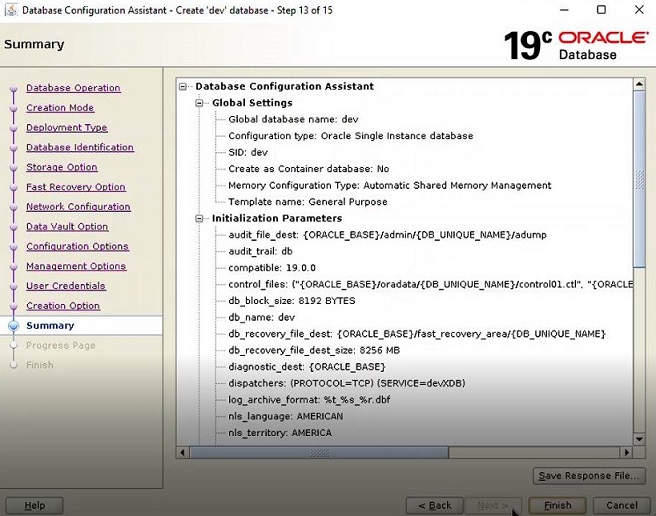Click the Java app icon in title bar
The height and width of the screenshot is (516, 656).
[x=11, y=10]
